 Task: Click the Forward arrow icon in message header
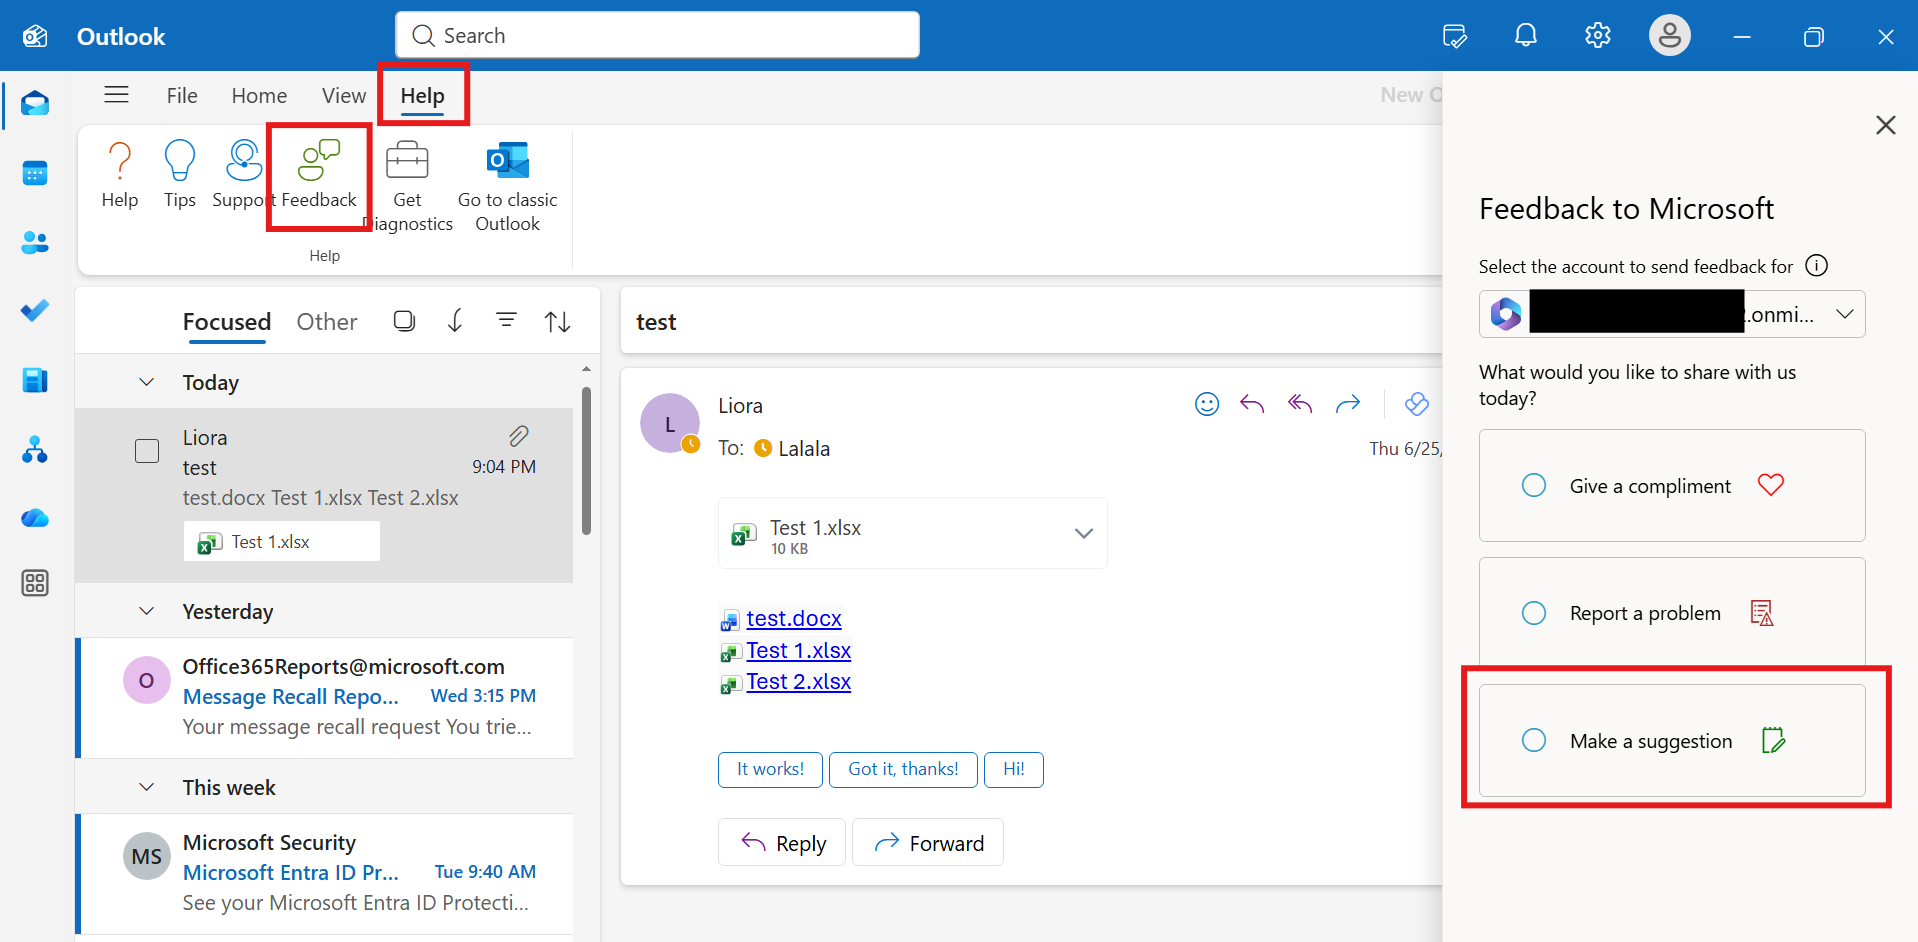pyautogui.click(x=1348, y=404)
